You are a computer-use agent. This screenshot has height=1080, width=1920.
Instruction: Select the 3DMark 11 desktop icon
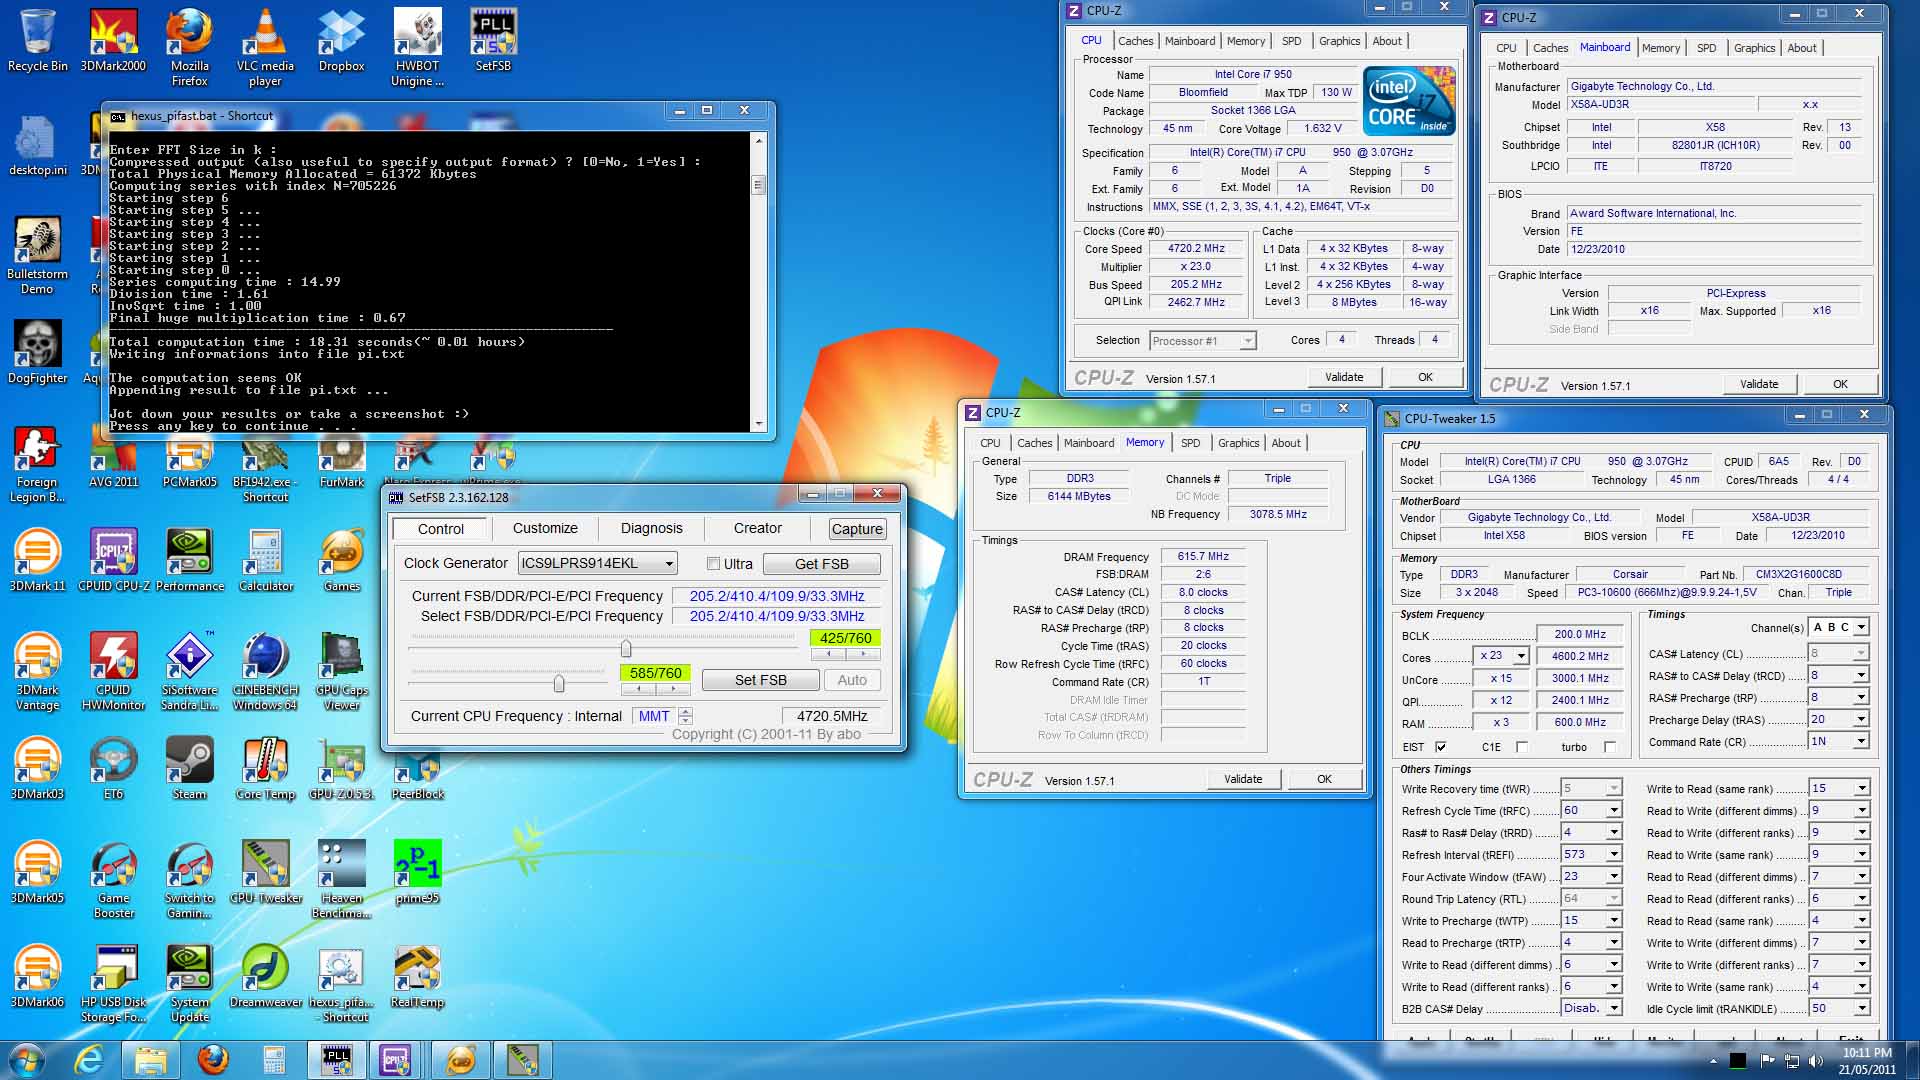(38, 560)
